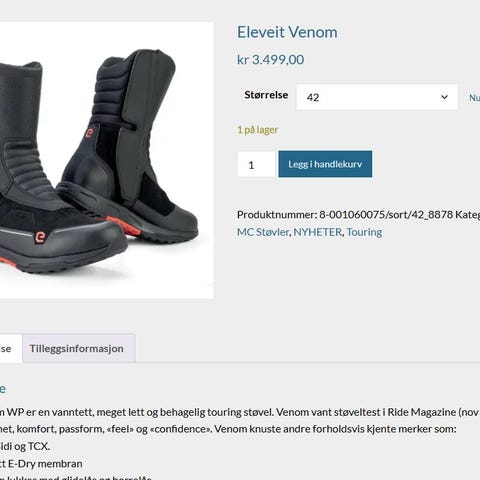The image size is (480, 480).
Task: Click the Eleveit Venom product title
Action: coord(287,32)
